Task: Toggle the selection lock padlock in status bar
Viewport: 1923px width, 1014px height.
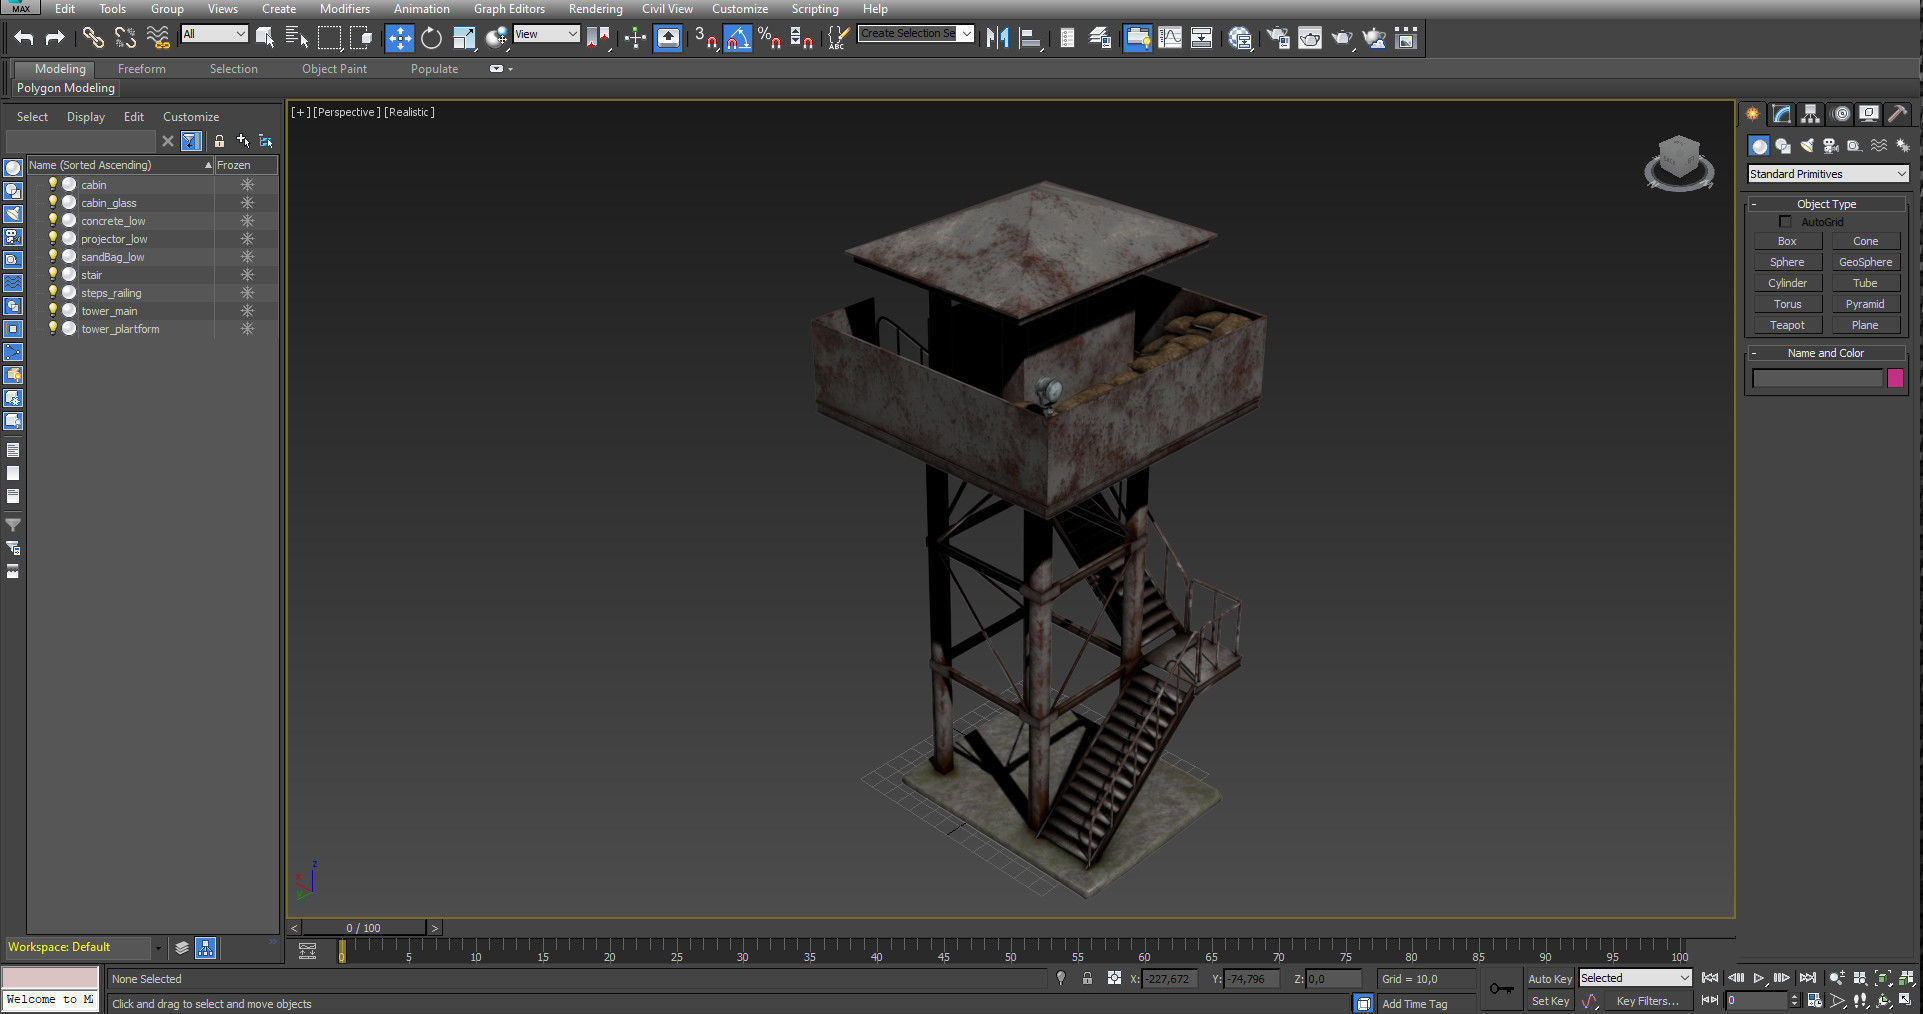Action: [1087, 979]
